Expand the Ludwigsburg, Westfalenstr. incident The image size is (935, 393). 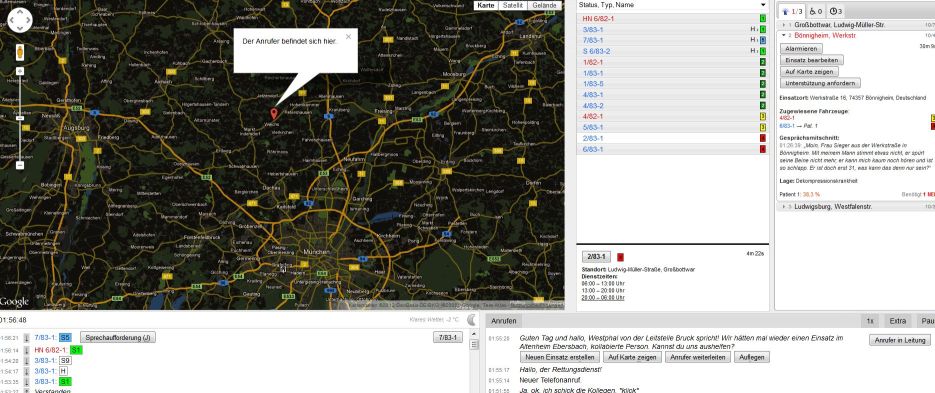pos(855,206)
